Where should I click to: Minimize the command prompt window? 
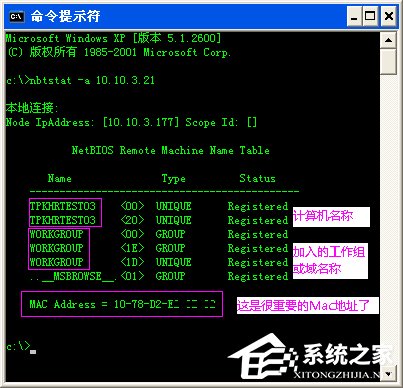pyautogui.click(x=354, y=16)
